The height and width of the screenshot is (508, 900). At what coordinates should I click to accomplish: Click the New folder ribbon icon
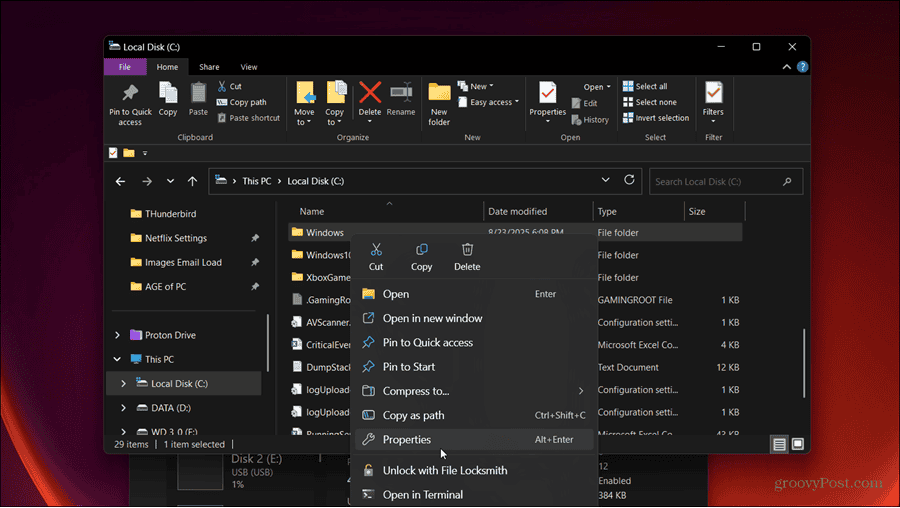[x=439, y=92]
